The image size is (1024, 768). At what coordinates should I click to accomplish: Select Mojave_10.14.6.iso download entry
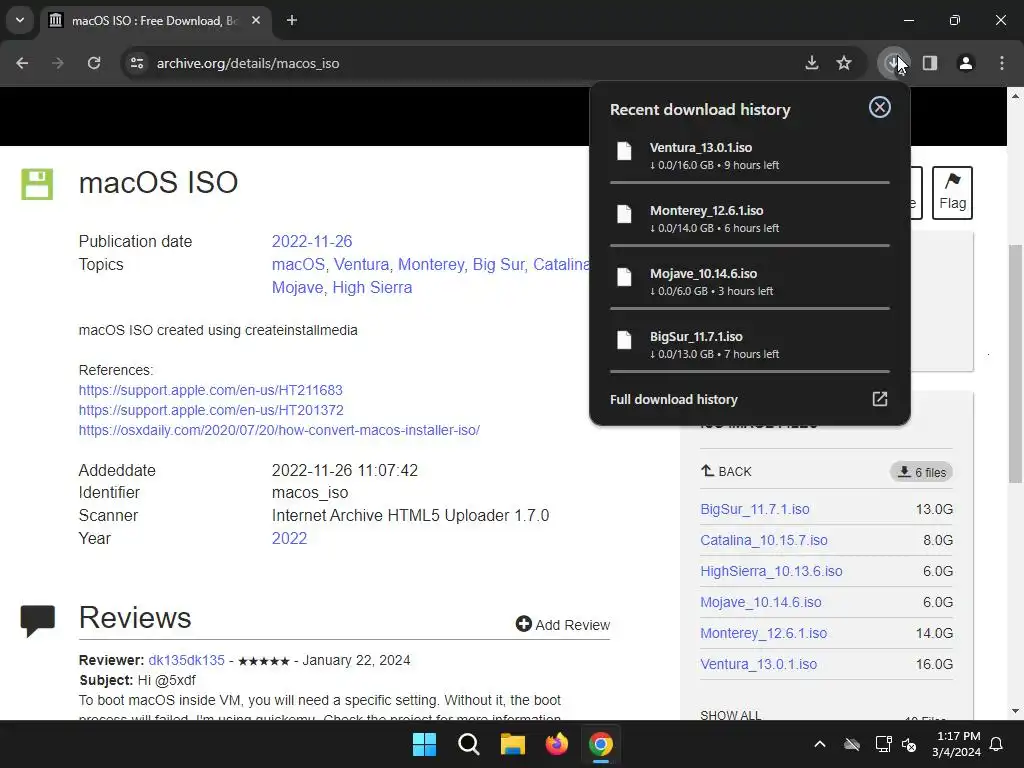click(x=750, y=281)
